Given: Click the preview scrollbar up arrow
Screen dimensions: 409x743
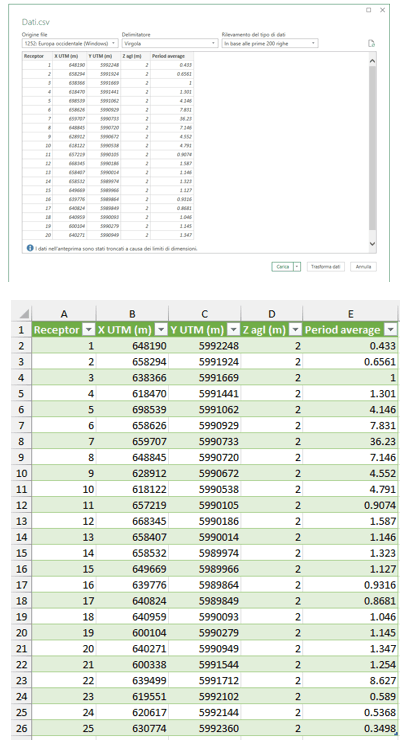Looking at the screenshot, I should tap(372, 61).
